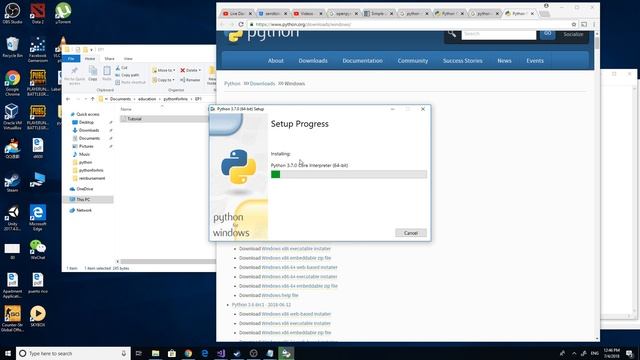The width and height of the screenshot is (640, 360).
Task: Open OneDrive in Explorer sidebar
Action: tap(84, 189)
